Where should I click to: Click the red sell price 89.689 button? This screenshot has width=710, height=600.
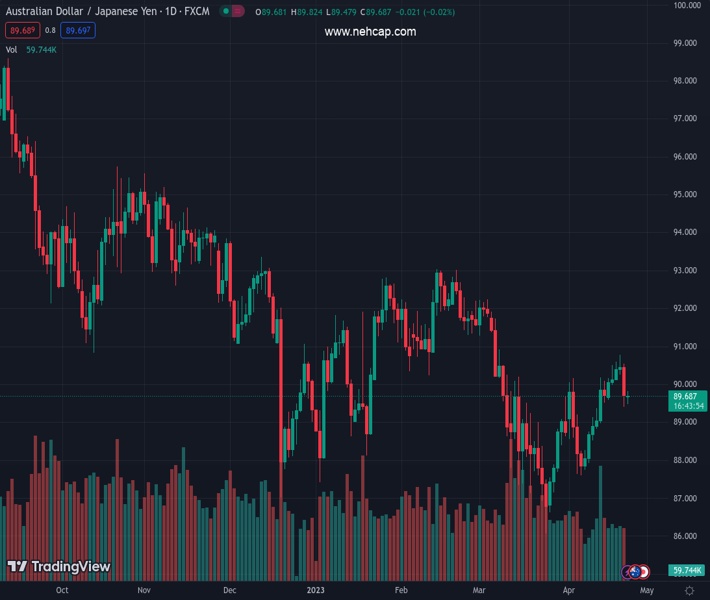click(22, 31)
